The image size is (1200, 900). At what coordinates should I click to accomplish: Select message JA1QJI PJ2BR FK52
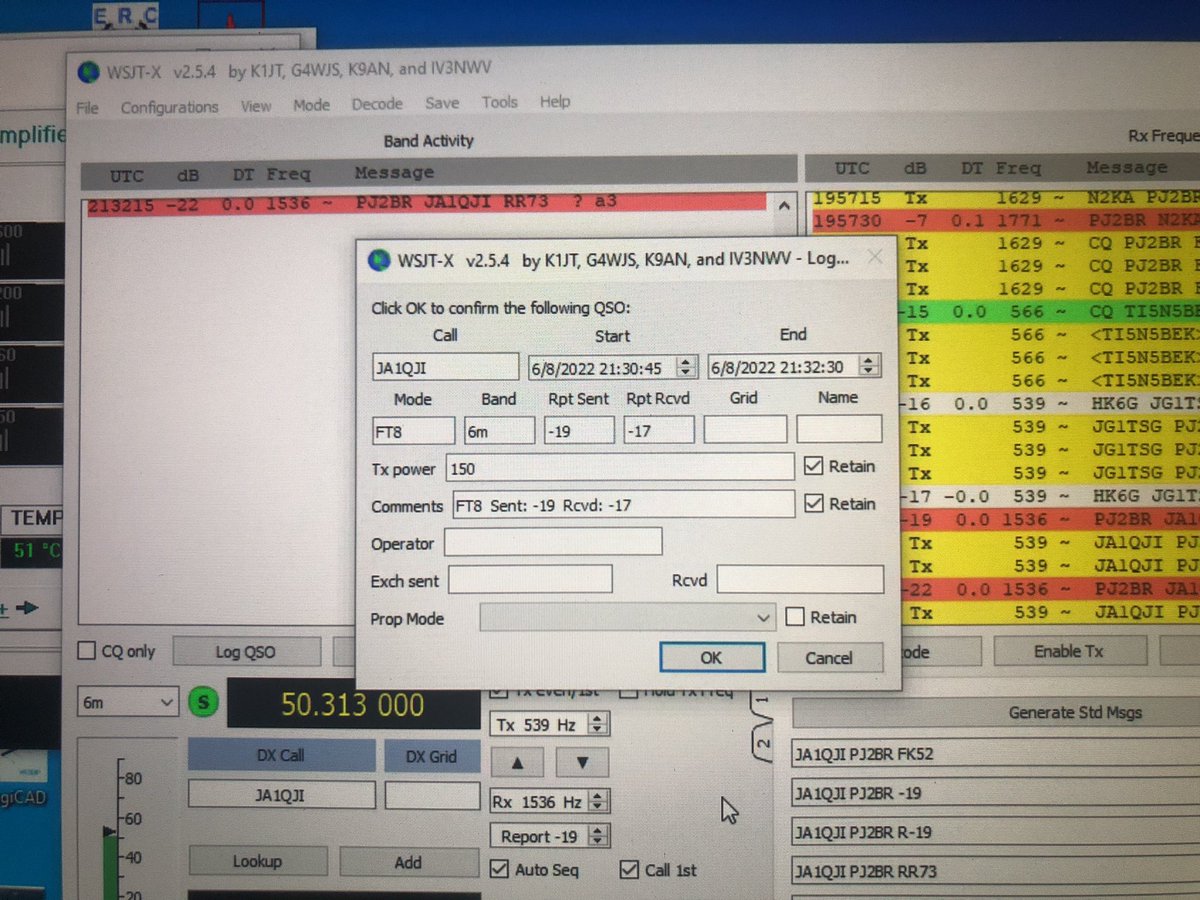point(995,753)
